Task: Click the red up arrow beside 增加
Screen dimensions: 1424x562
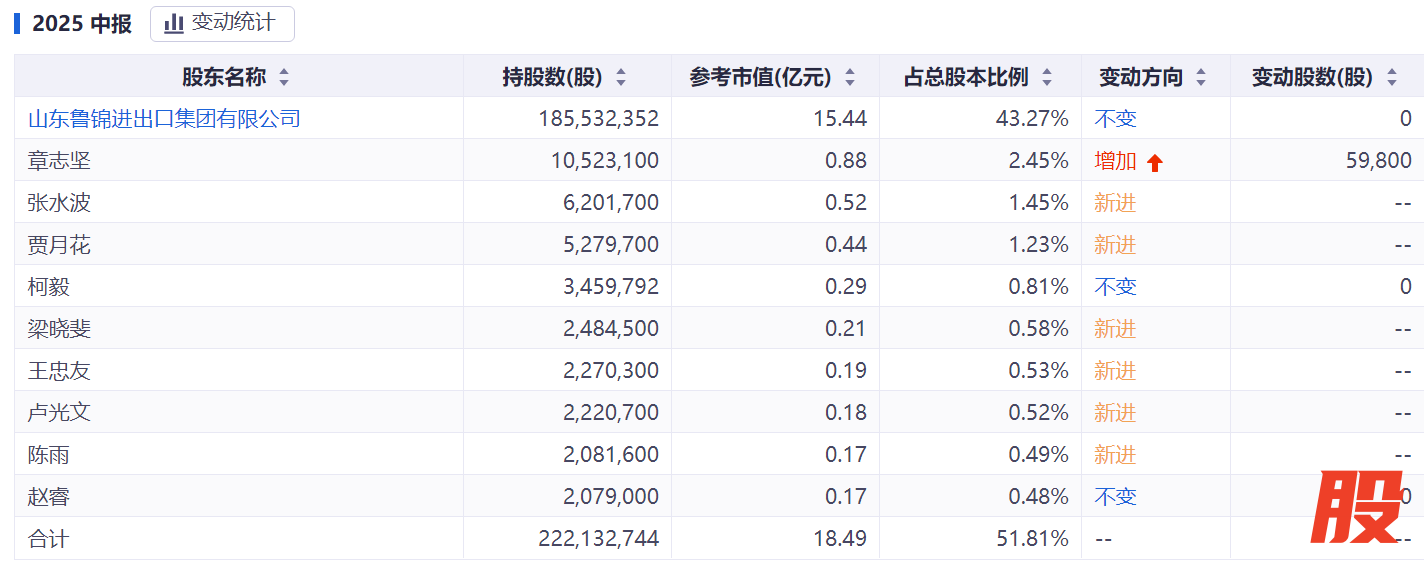Action: 1155,162
